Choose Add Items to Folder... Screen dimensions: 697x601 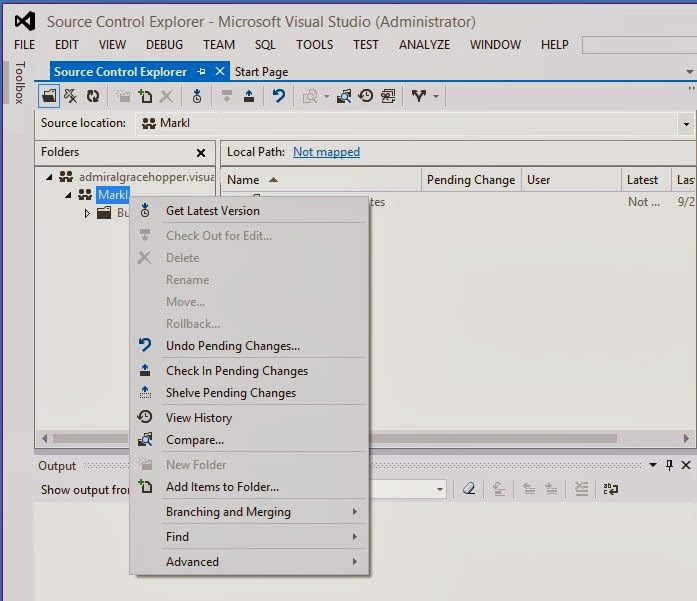[x=249, y=487]
